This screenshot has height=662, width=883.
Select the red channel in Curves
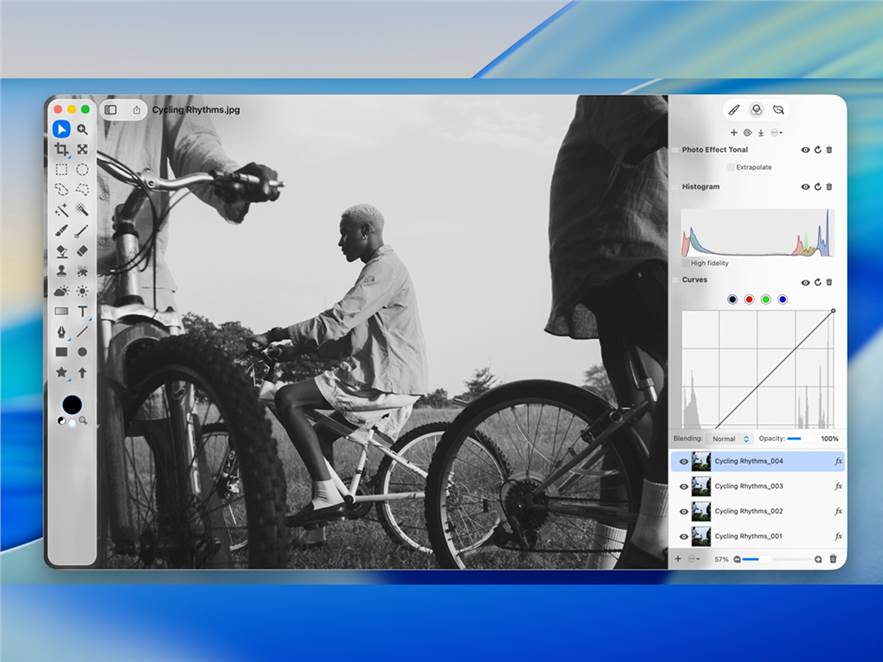pos(749,299)
